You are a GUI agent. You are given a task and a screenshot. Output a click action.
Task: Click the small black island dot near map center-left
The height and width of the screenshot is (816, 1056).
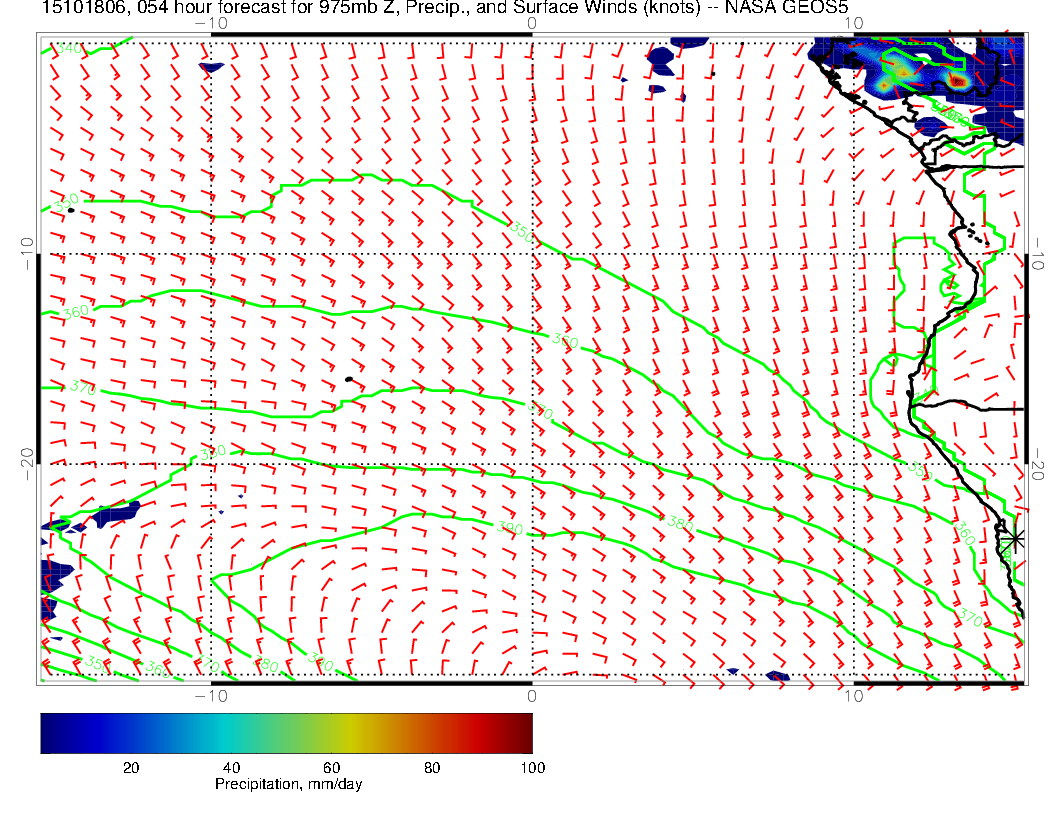[x=348, y=379]
